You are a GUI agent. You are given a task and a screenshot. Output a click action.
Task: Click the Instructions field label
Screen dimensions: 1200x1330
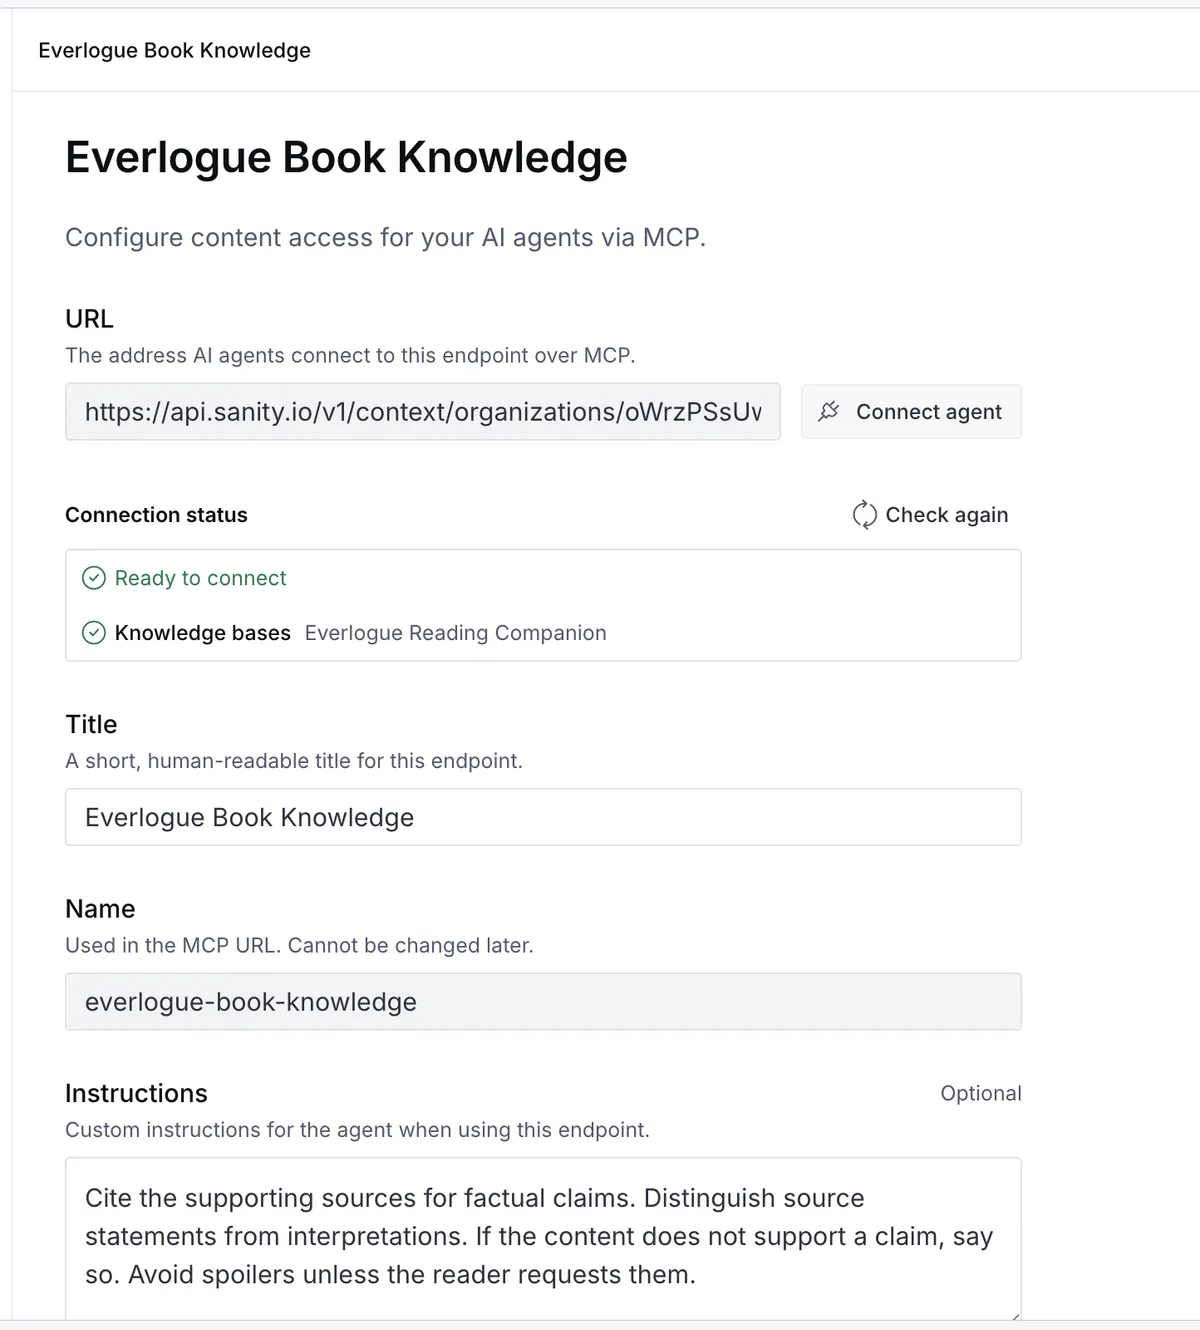[136, 1093]
